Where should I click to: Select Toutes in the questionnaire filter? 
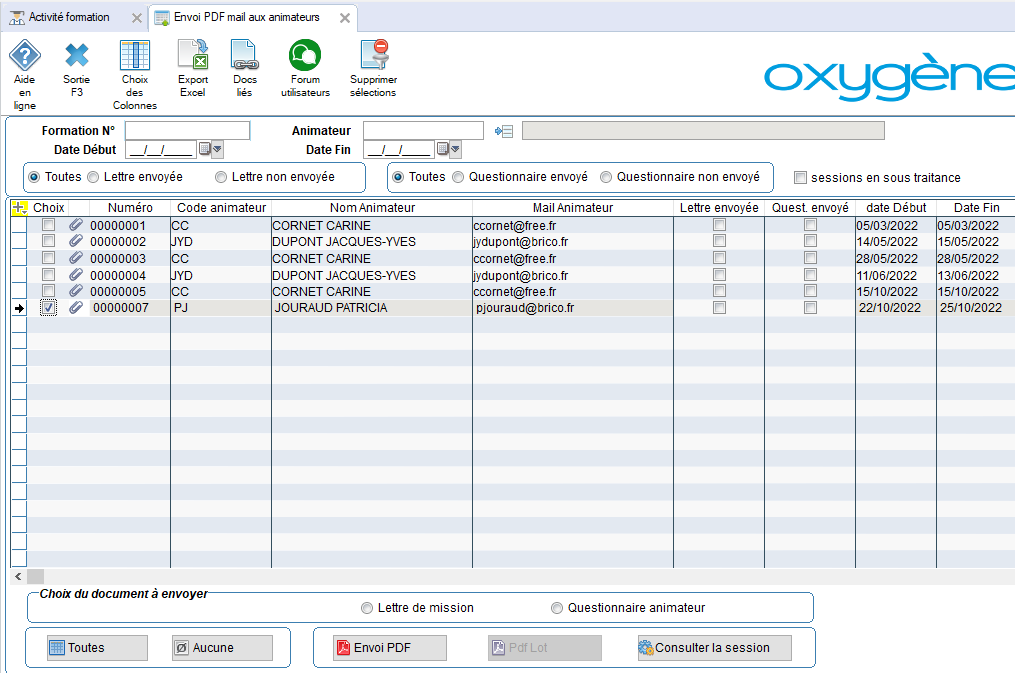pyautogui.click(x=398, y=177)
